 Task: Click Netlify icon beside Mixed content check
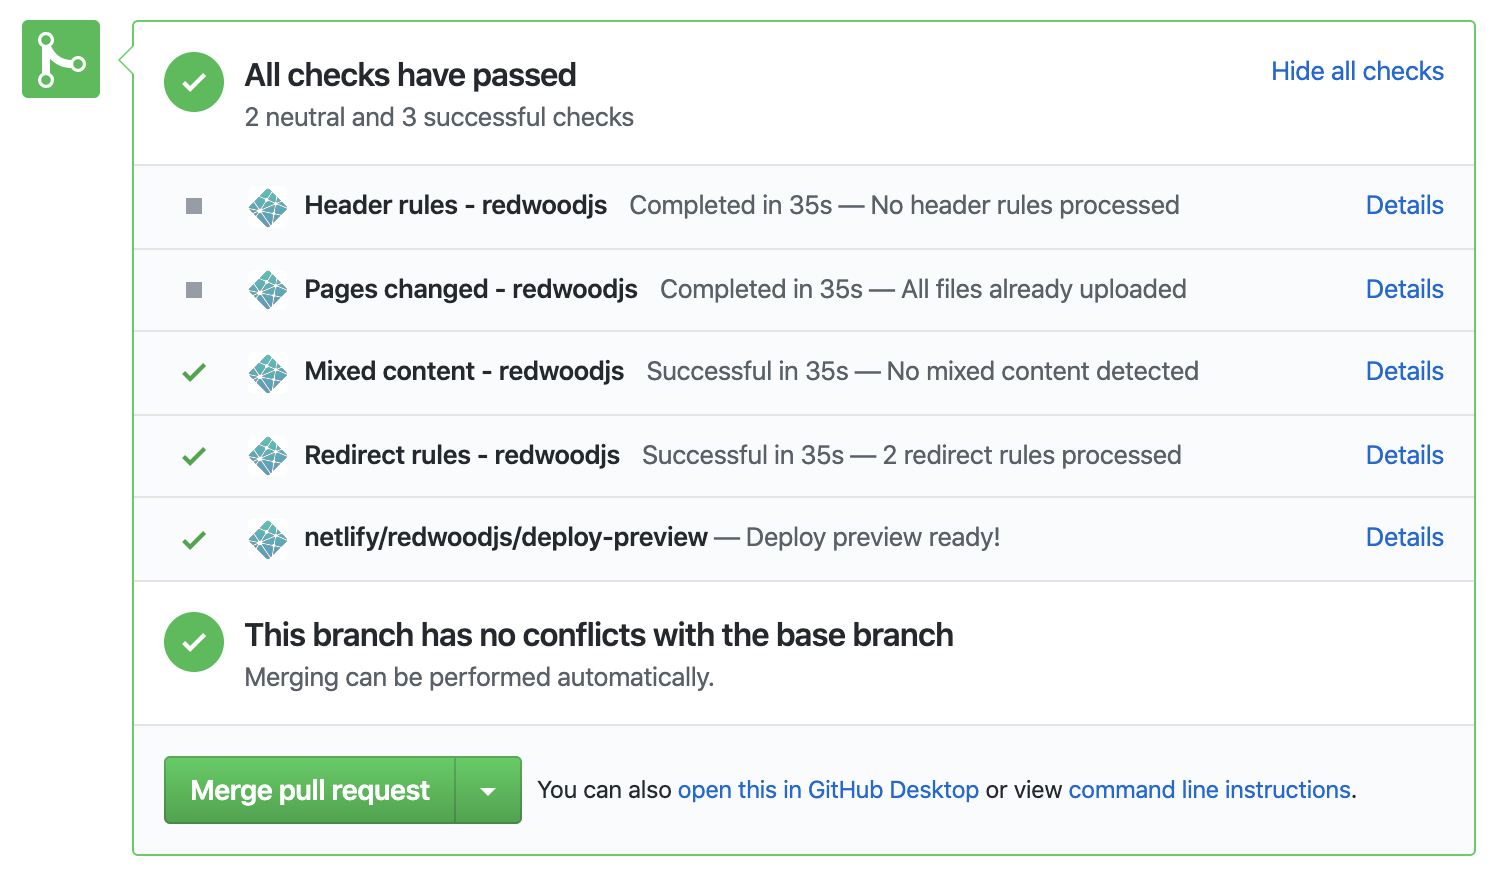click(x=268, y=373)
